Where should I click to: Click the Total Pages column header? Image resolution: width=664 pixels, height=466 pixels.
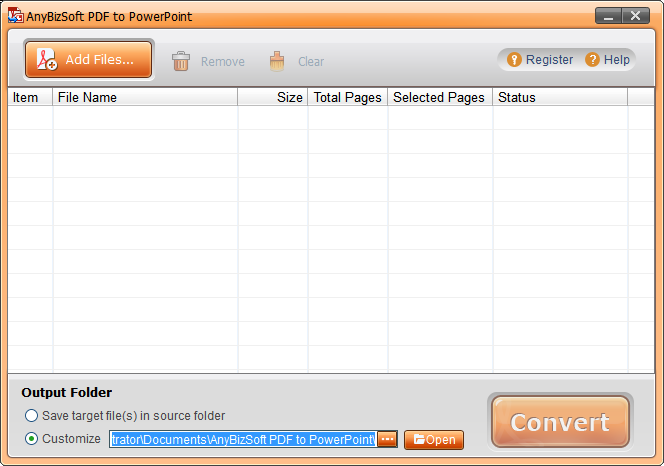pyautogui.click(x=347, y=97)
